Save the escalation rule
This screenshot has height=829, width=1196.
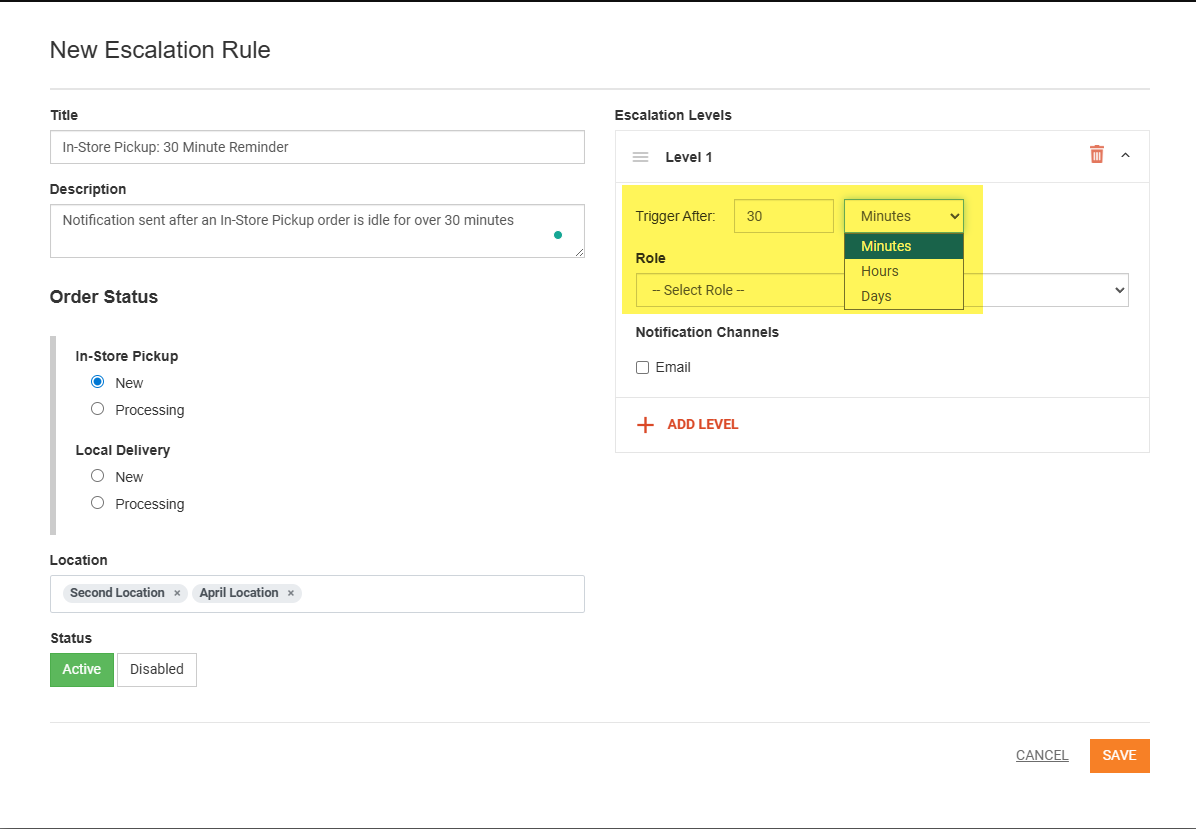pyautogui.click(x=1119, y=756)
